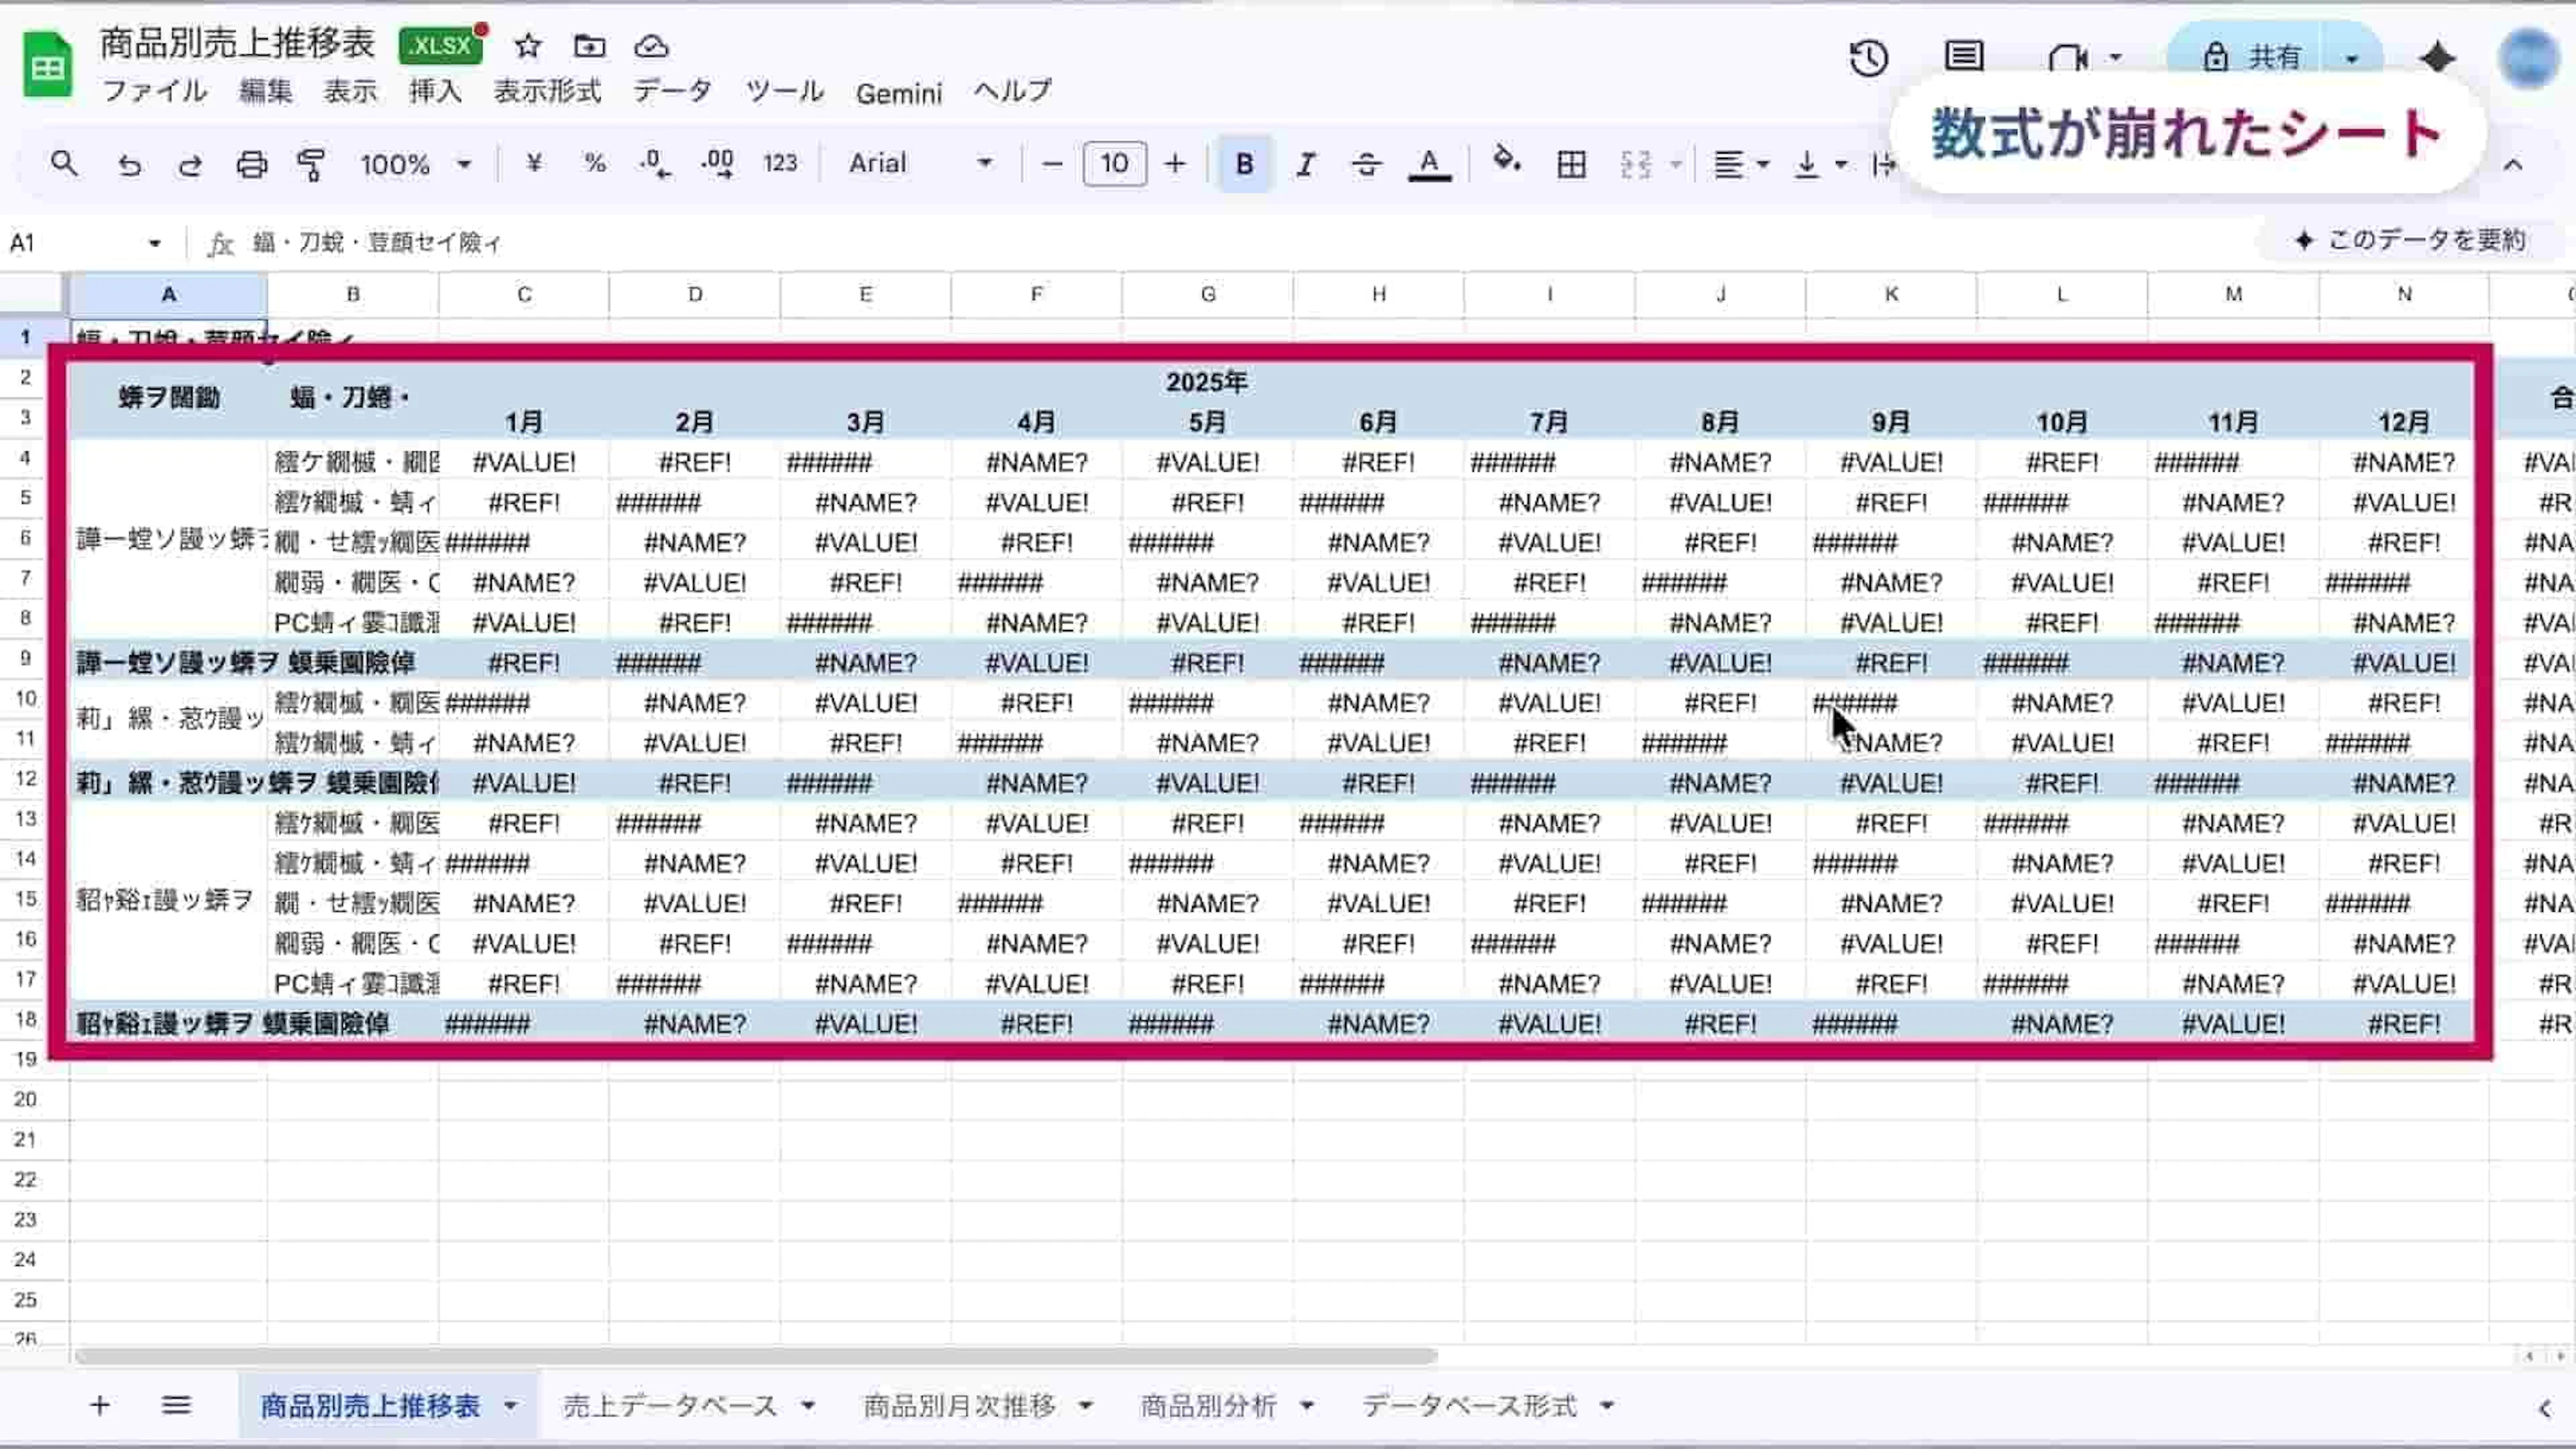This screenshot has height=1449, width=2576.
Task: Click the borders grid icon
Action: 1571,164
